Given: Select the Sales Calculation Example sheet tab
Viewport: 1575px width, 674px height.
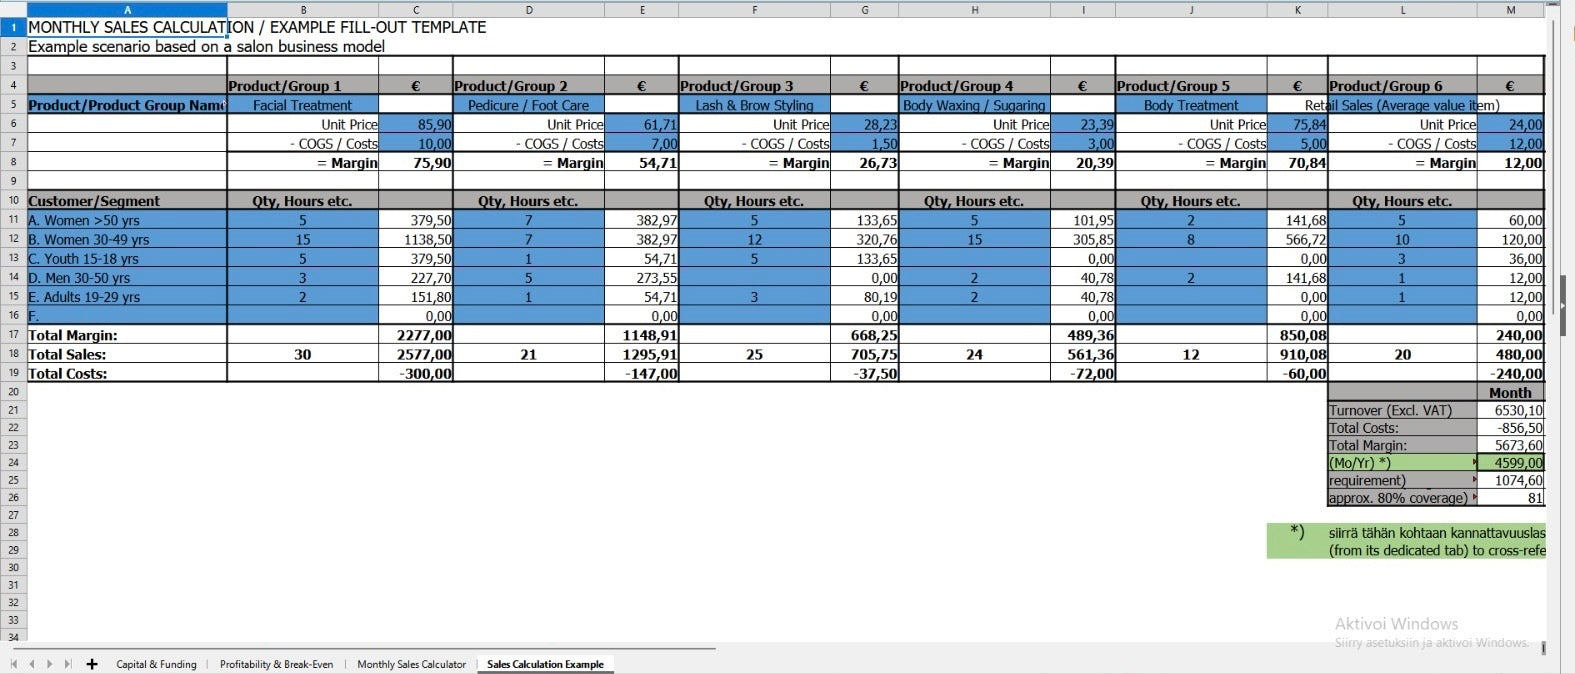Looking at the screenshot, I should point(545,664).
